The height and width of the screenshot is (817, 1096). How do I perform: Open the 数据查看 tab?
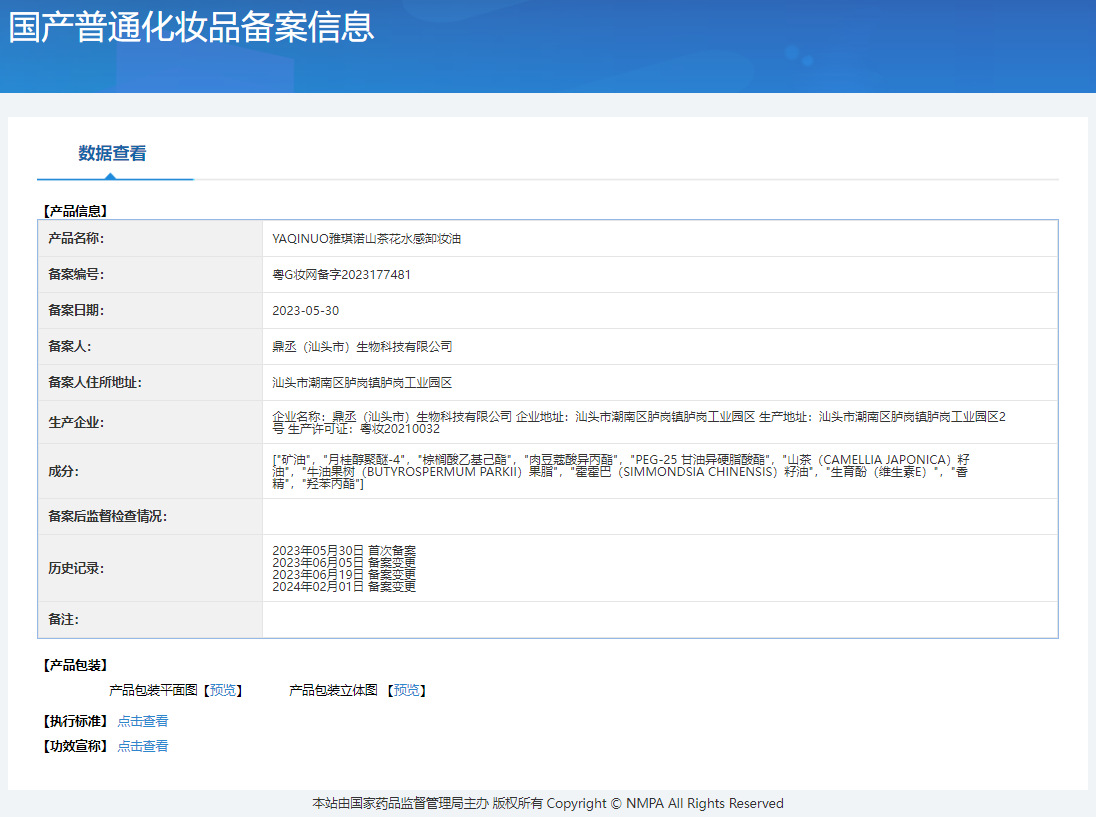pyautogui.click(x=113, y=154)
